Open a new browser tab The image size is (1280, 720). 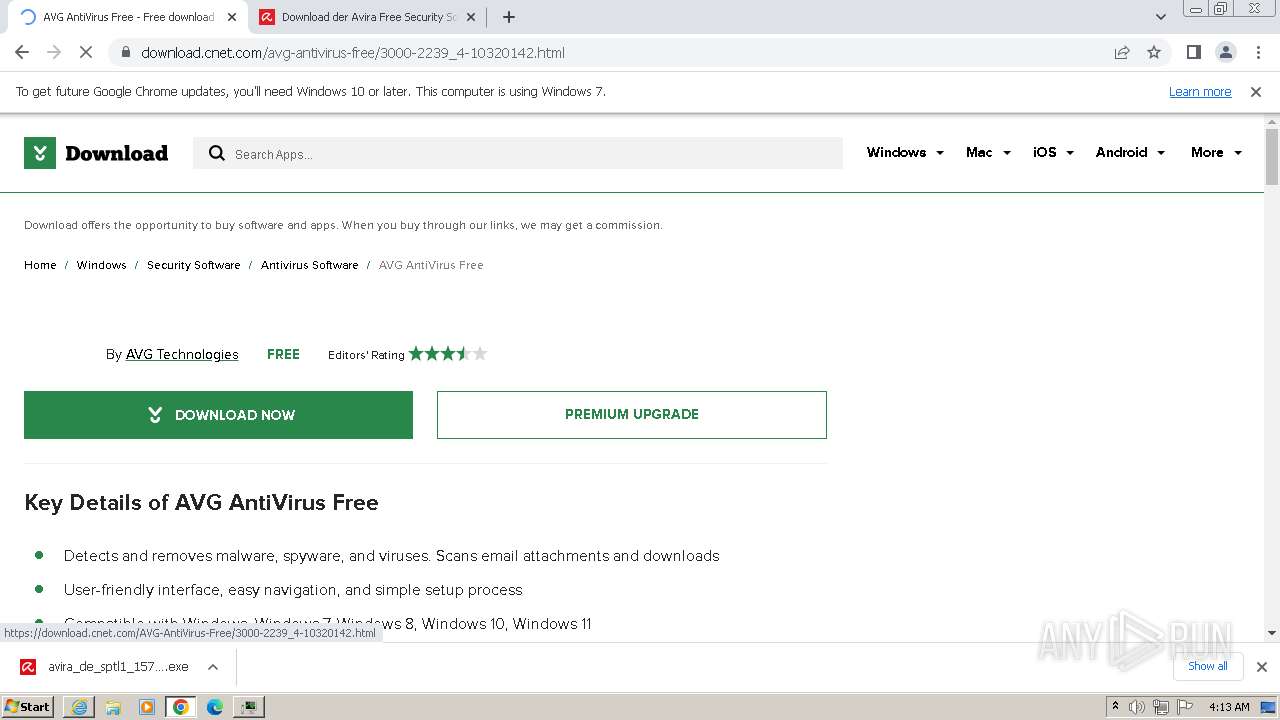509,17
